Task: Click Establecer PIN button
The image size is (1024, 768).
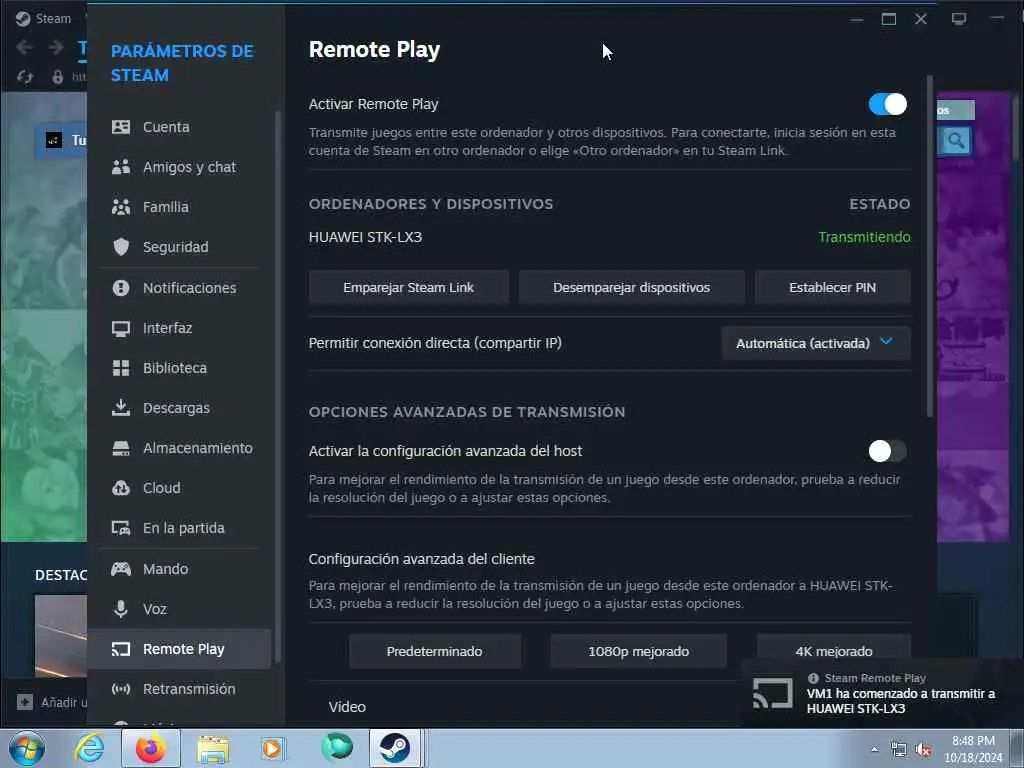Action: (832, 288)
